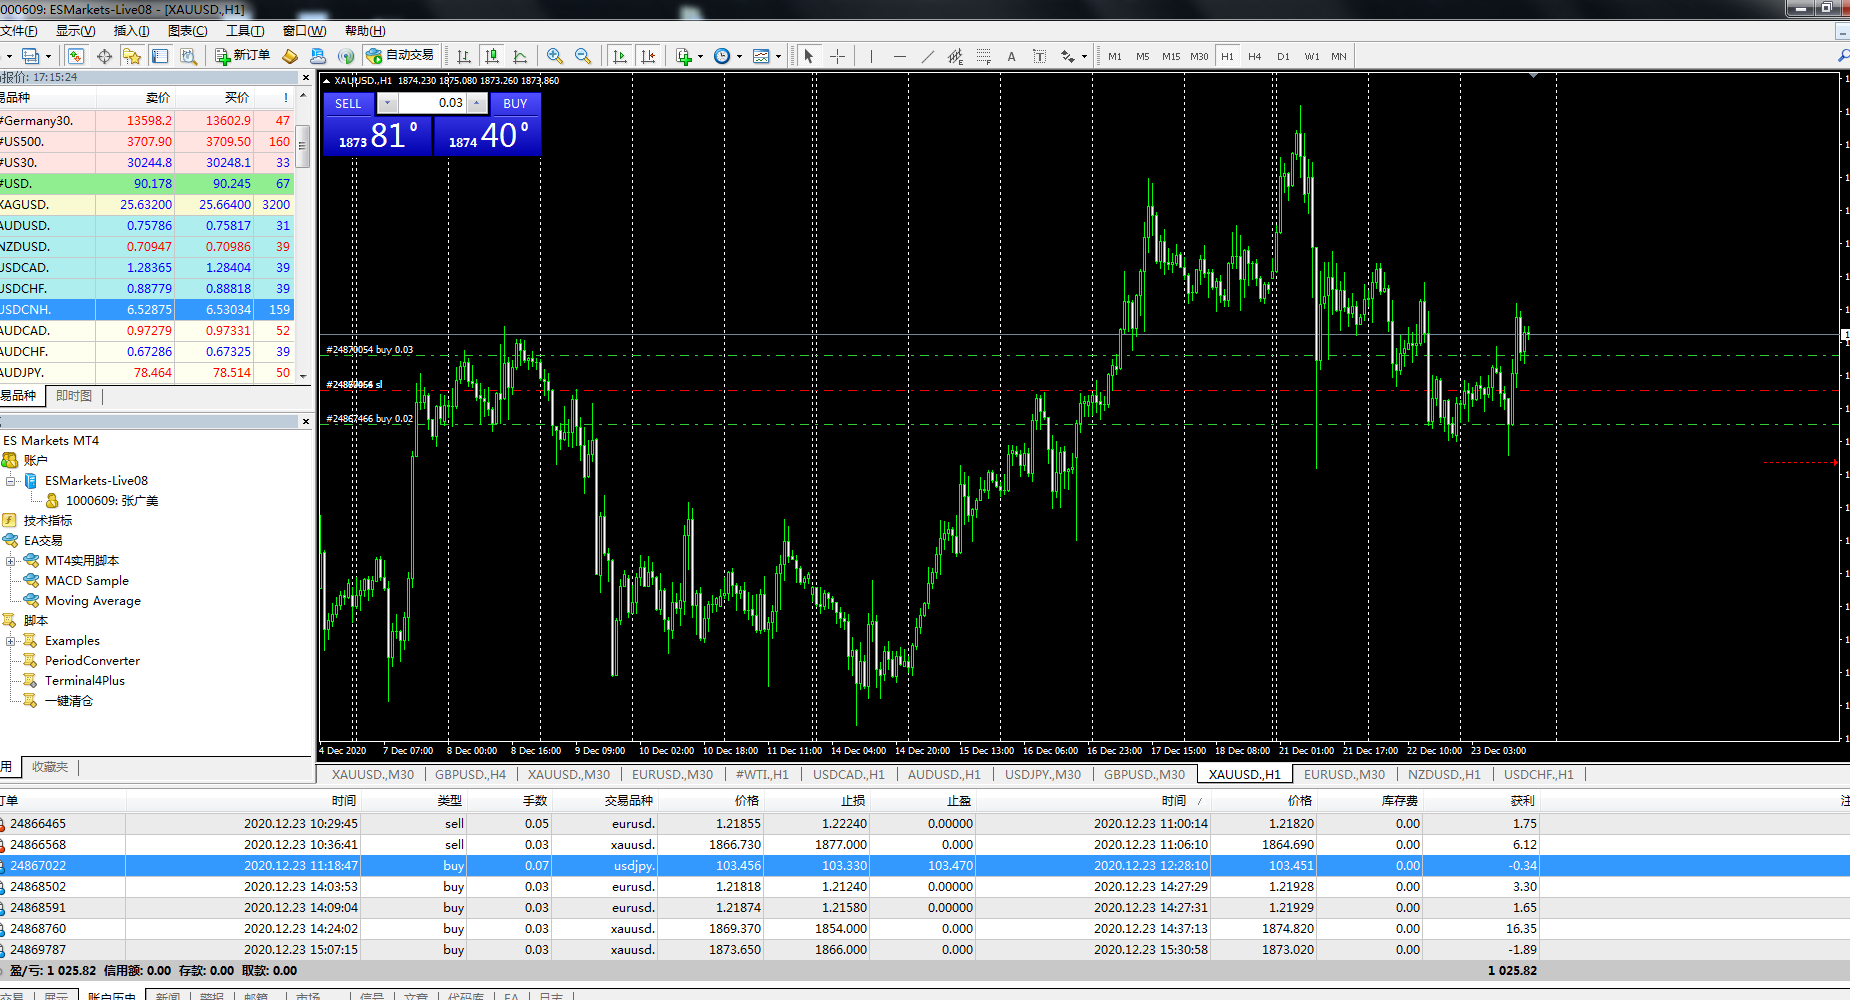
Task: Click the blue BUY button
Action: pos(515,103)
